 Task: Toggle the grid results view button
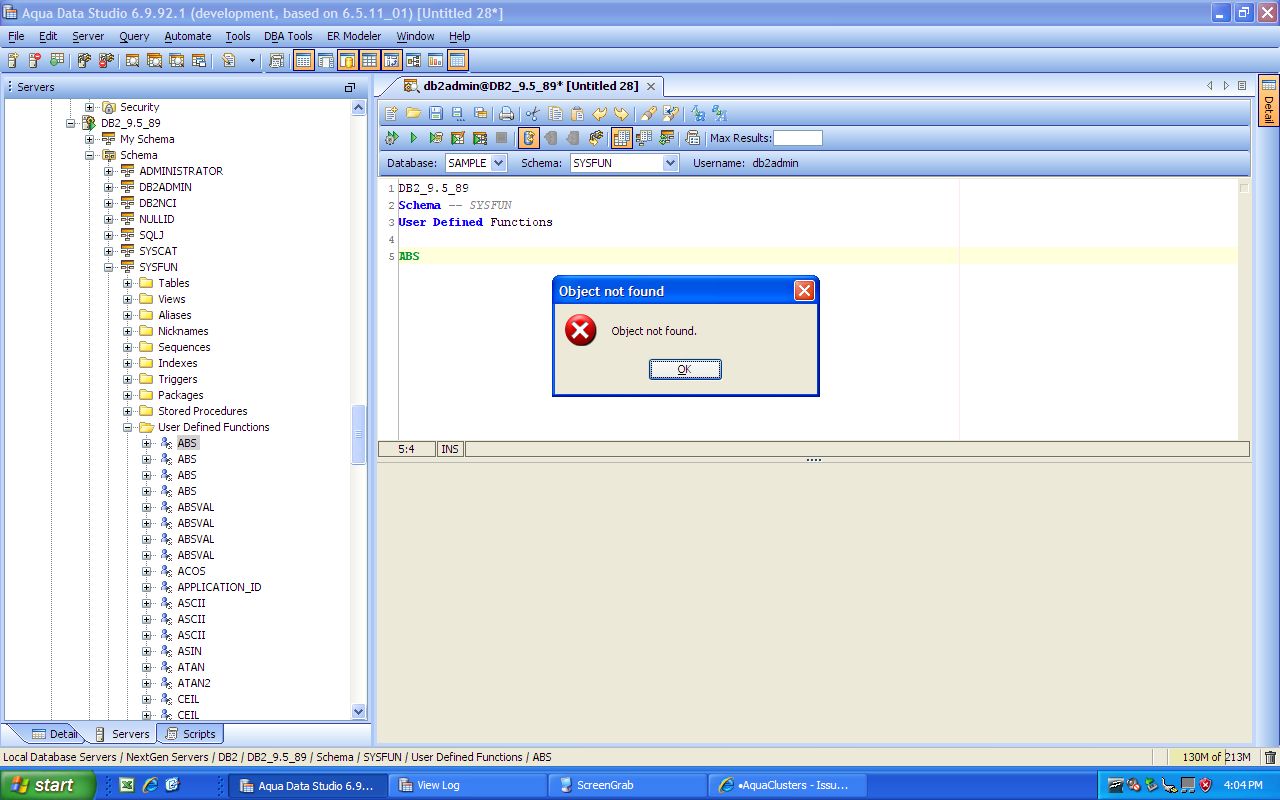[x=621, y=138]
